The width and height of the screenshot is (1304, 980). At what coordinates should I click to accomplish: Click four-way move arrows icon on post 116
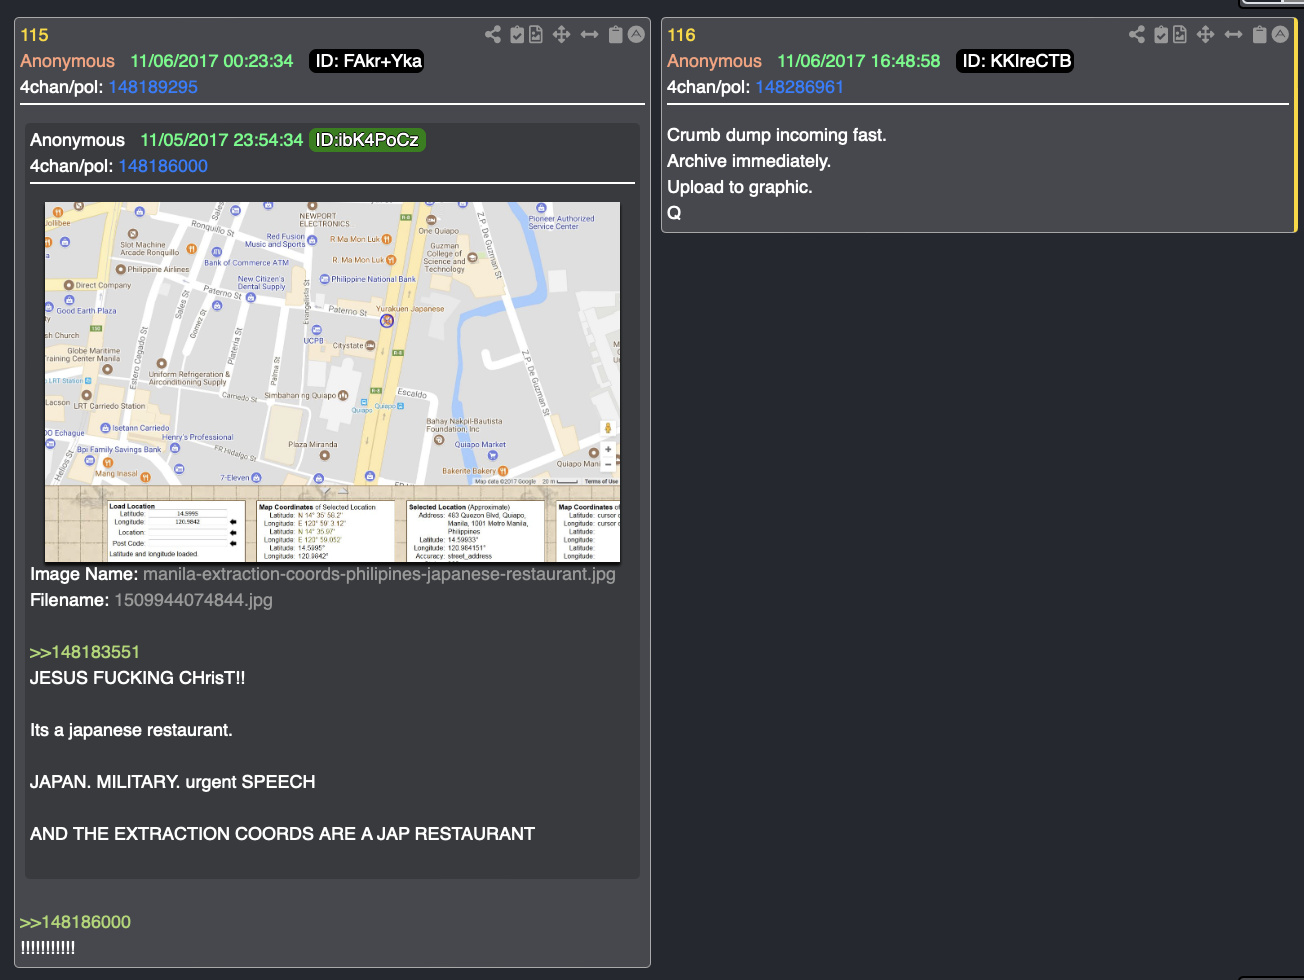tap(1206, 35)
